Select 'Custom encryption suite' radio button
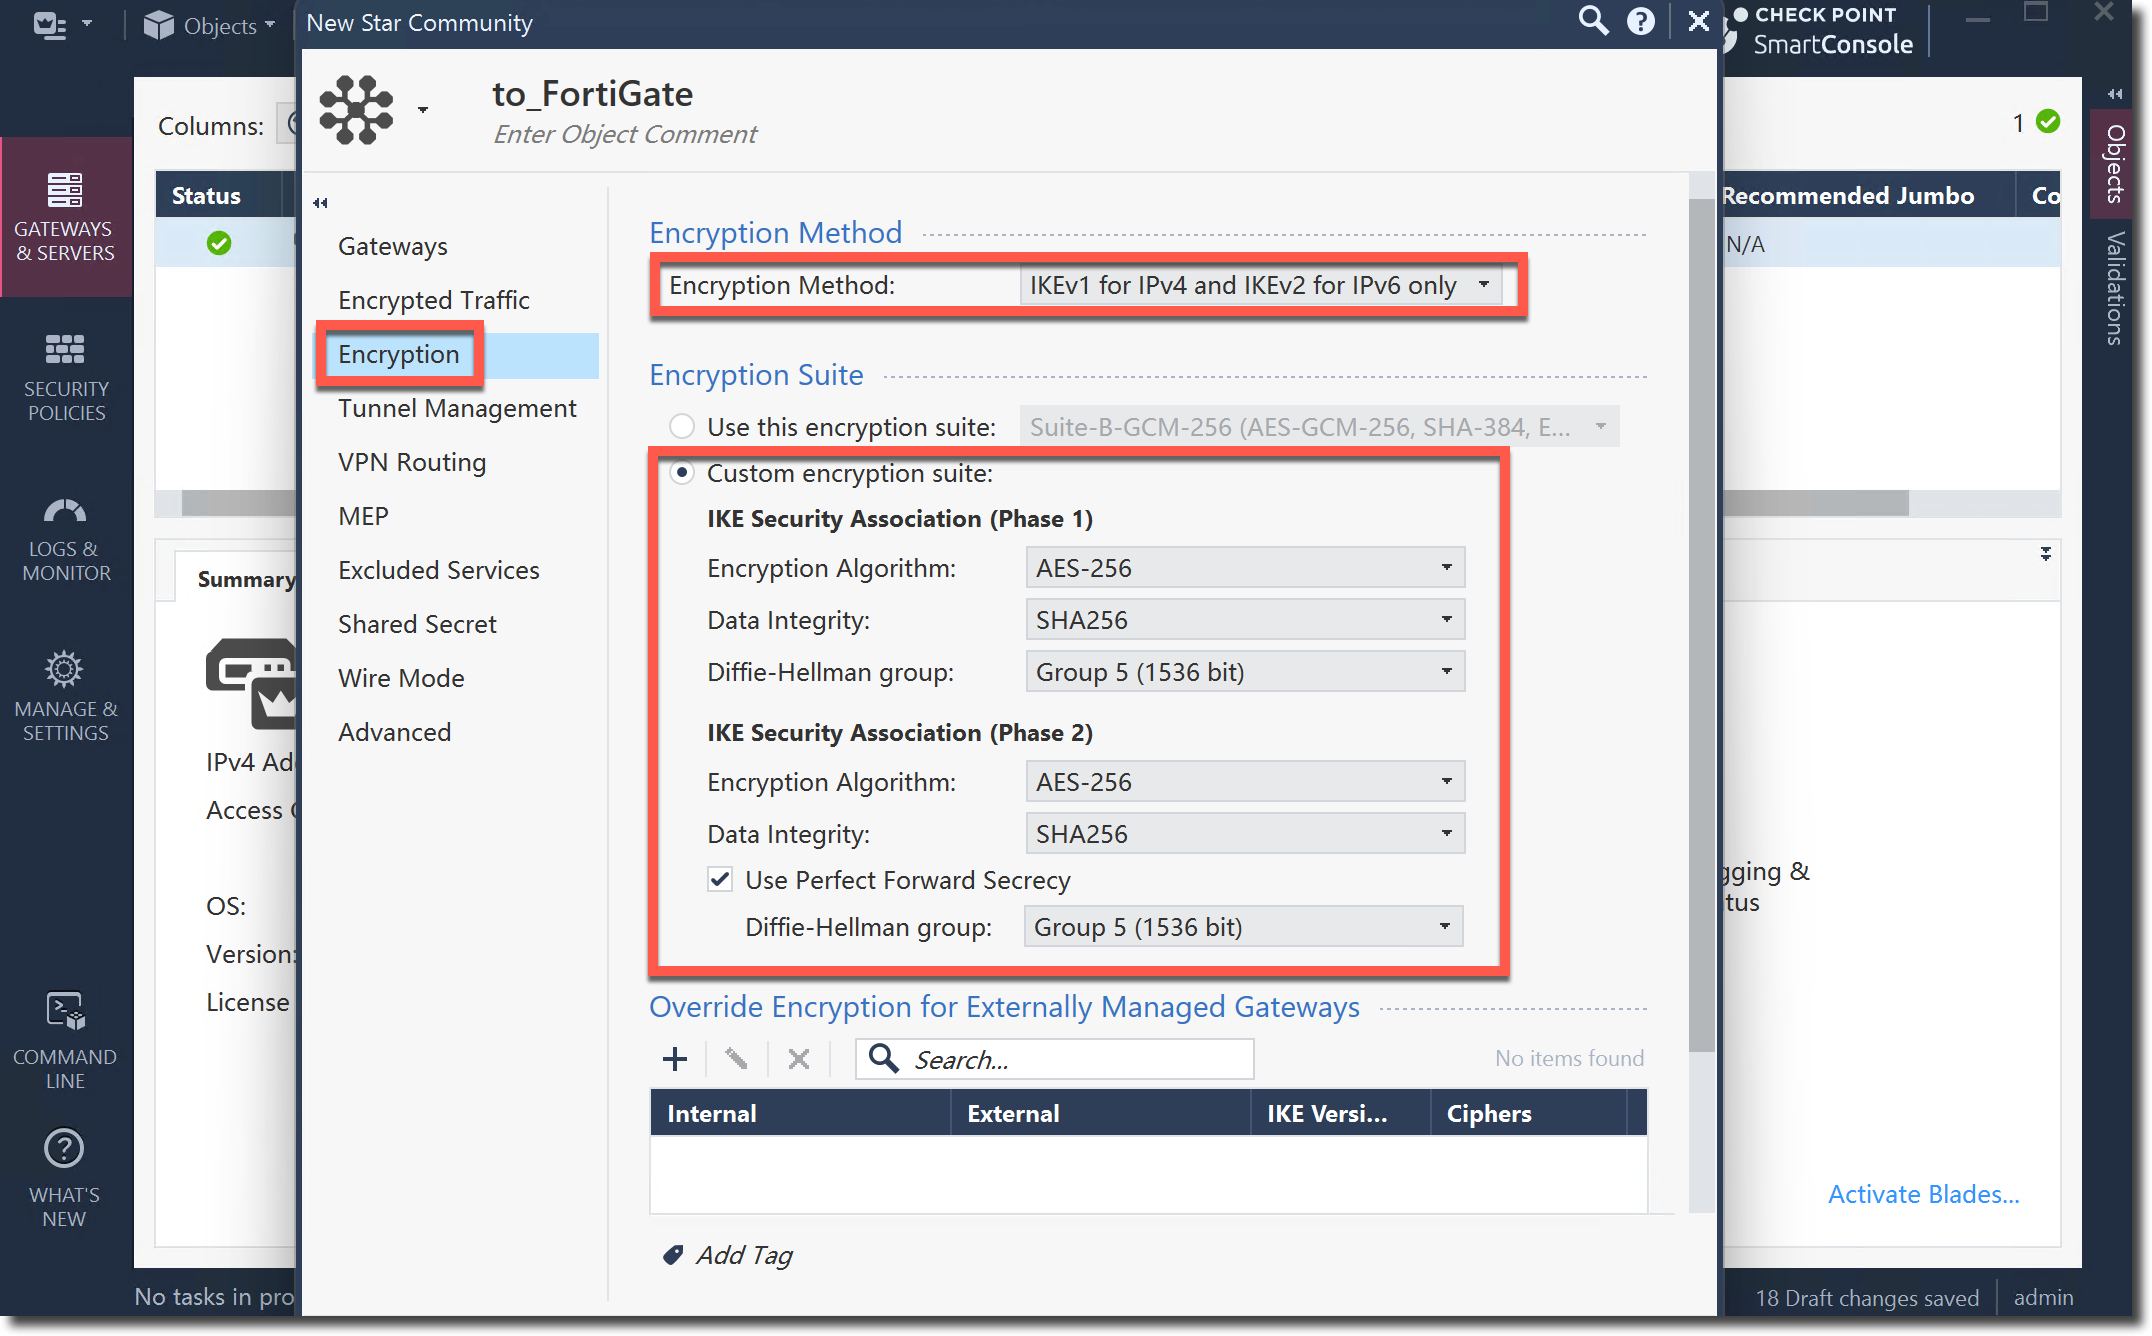The width and height of the screenshot is (2152, 1336). coord(682,473)
